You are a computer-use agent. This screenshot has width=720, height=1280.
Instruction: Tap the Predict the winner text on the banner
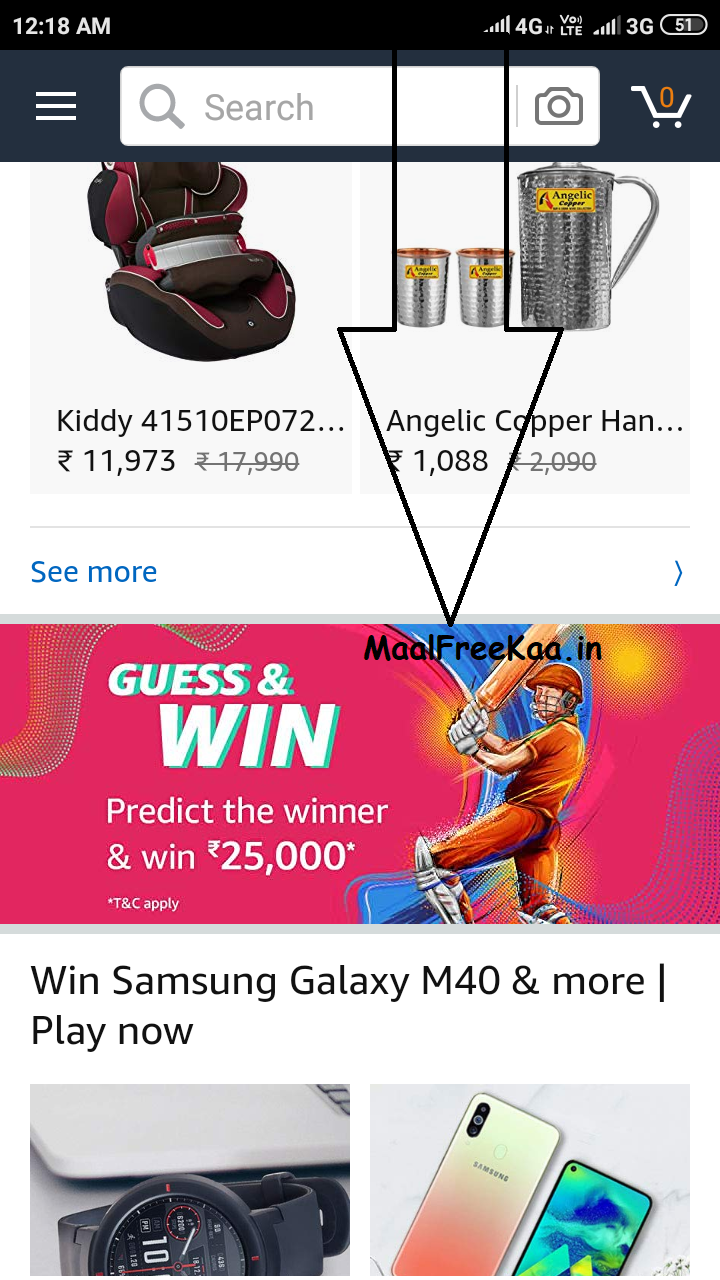(x=247, y=811)
